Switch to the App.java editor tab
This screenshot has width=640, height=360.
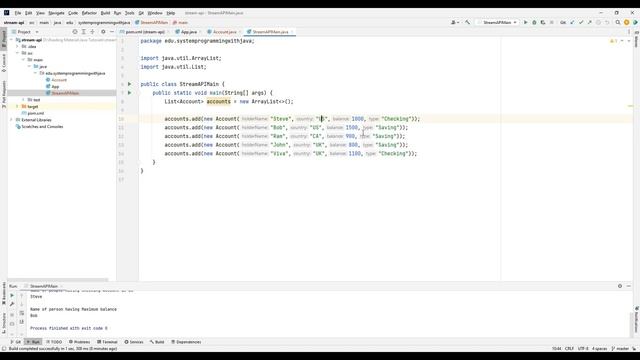[x=189, y=32]
